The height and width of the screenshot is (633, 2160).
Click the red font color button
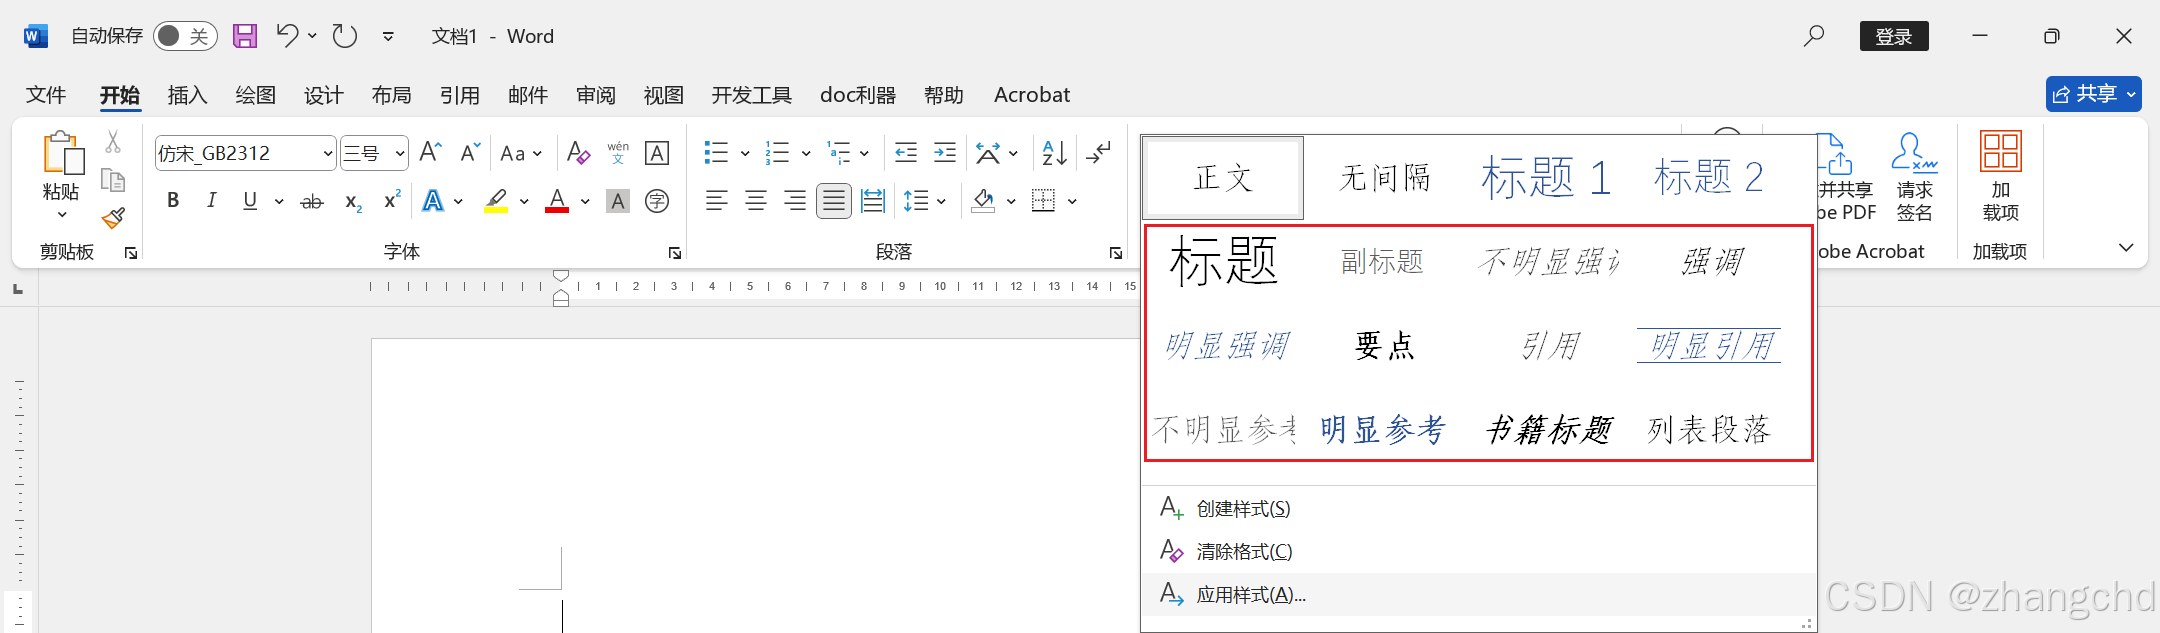pyautogui.click(x=557, y=201)
